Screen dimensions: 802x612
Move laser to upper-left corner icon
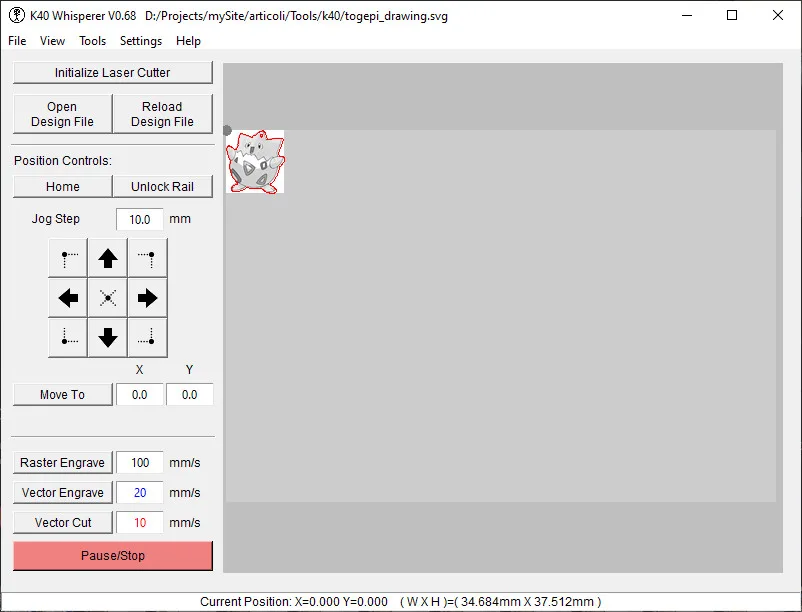68,258
